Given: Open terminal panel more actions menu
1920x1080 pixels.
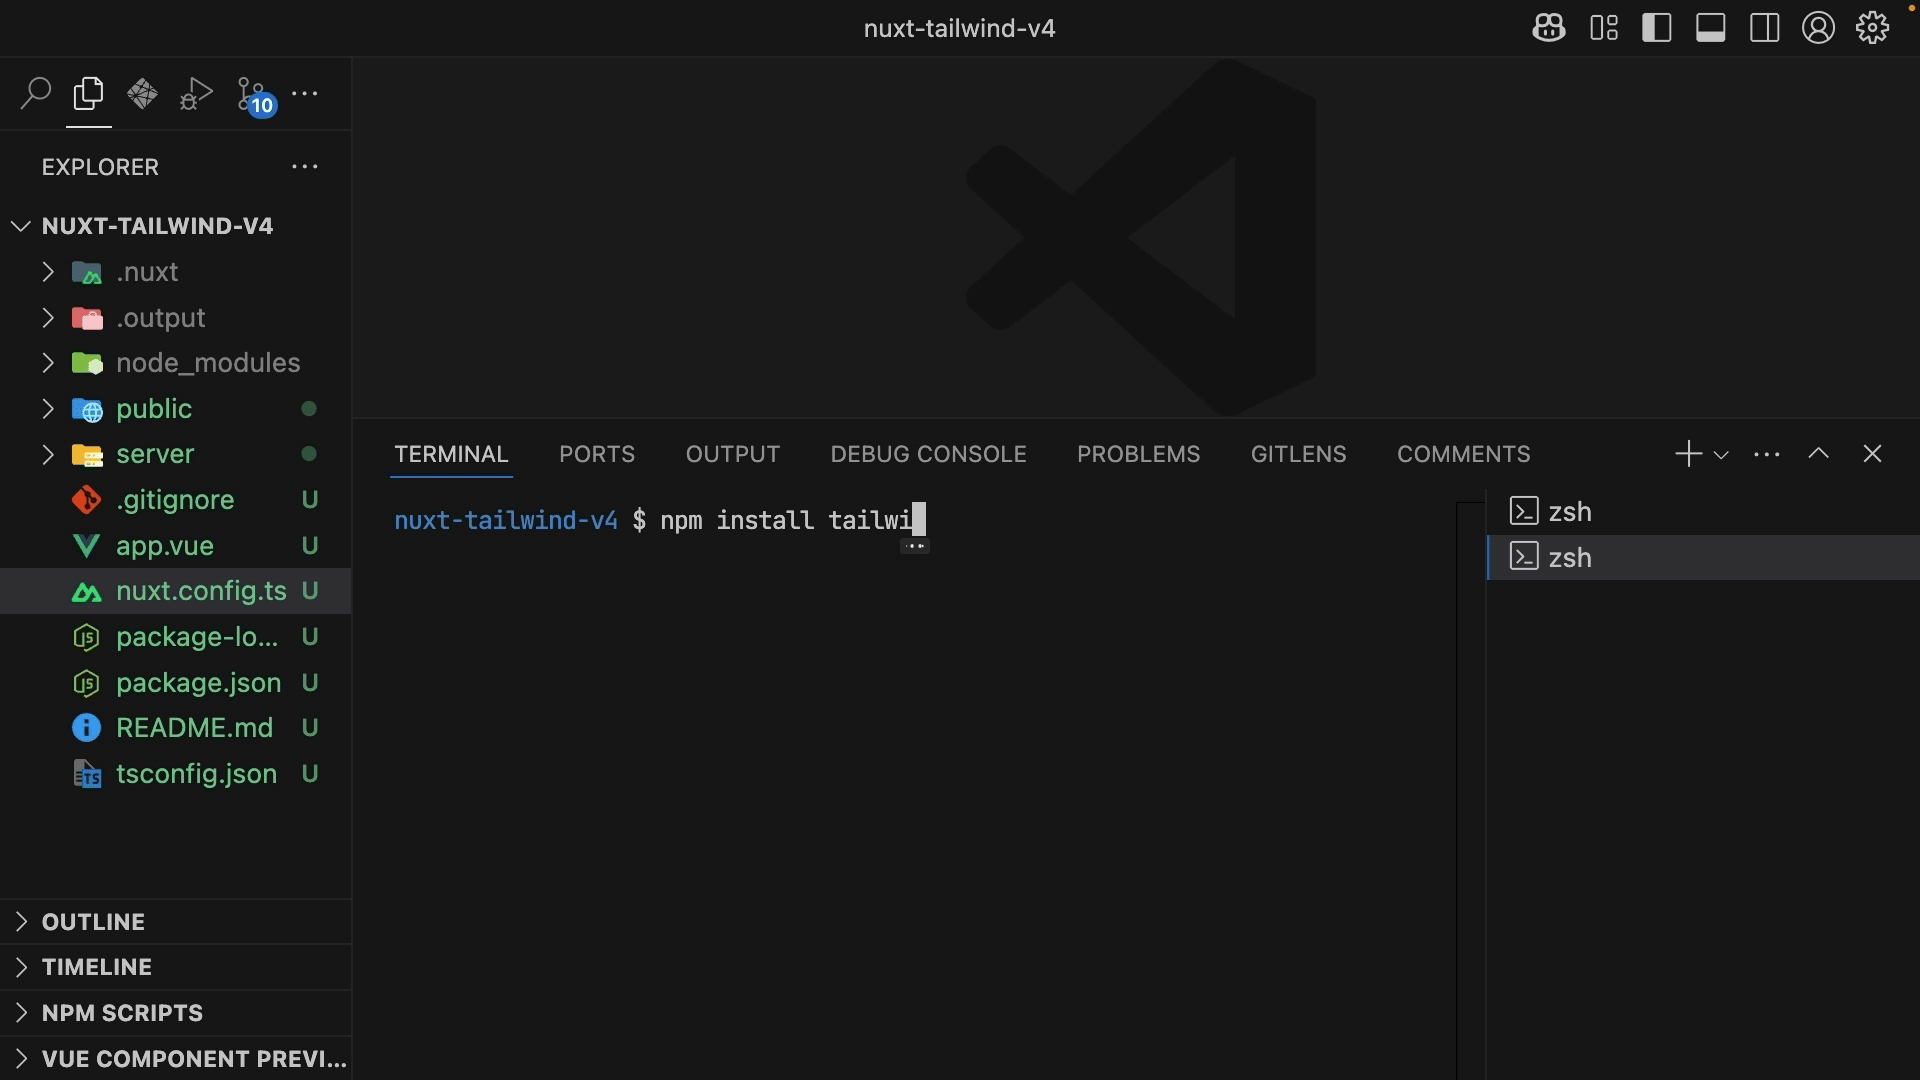Looking at the screenshot, I should (x=1767, y=454).
